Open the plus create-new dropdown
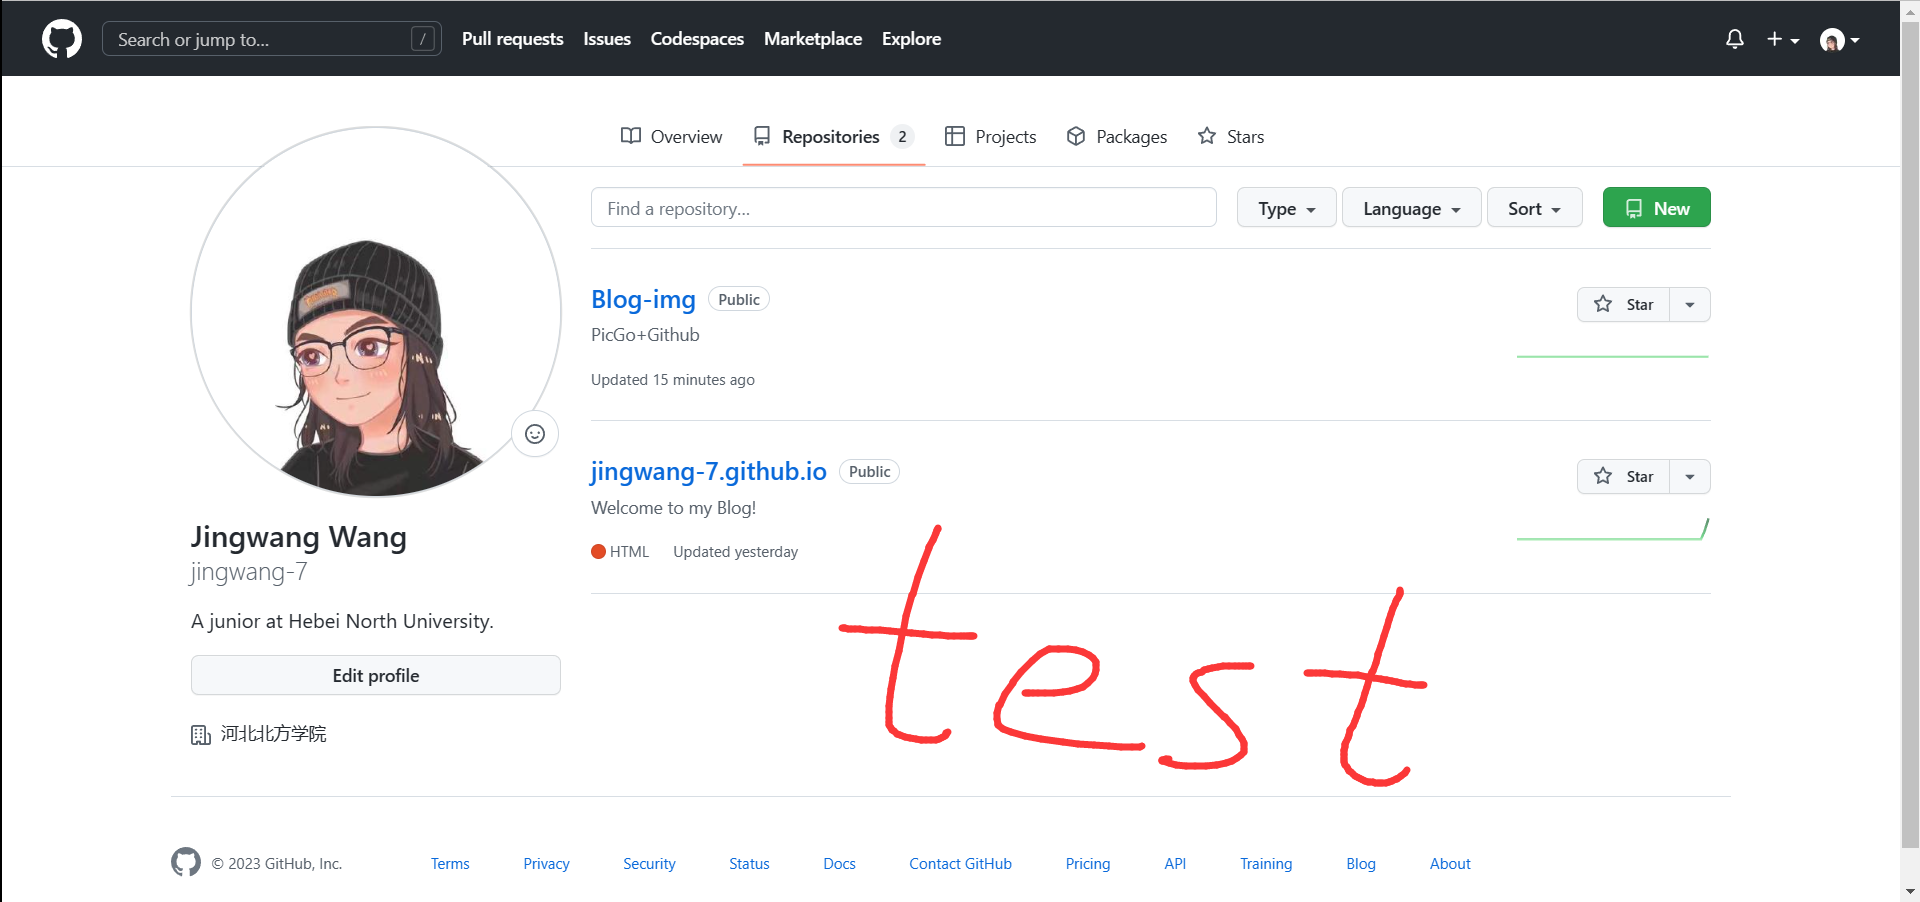Image resolution: width=1920 pixels, height=902 pixels. 1783,39
